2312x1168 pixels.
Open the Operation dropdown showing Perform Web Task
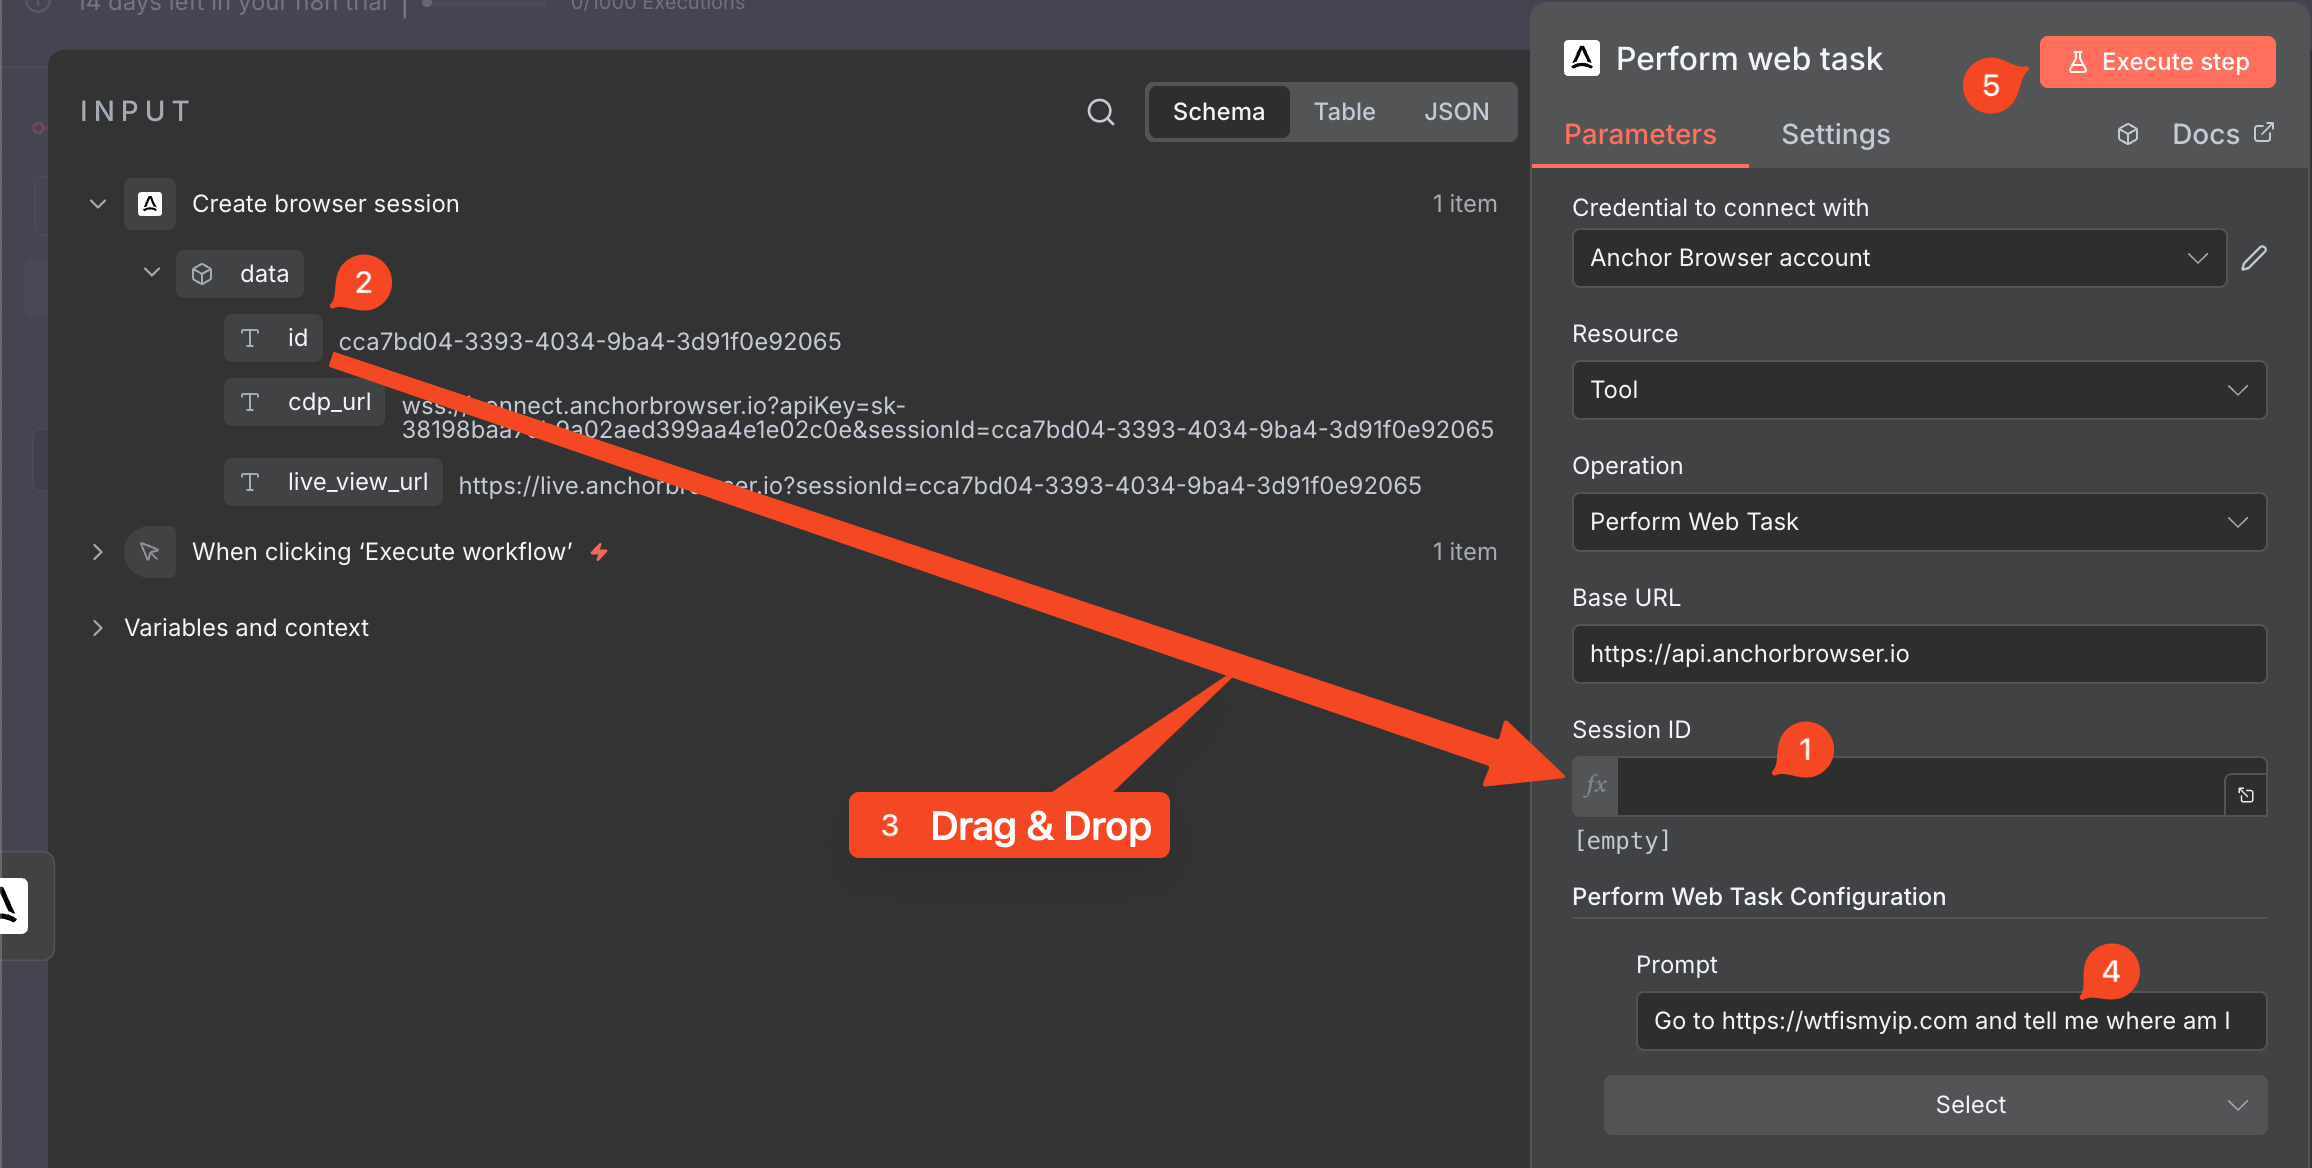coord(1918,522)
